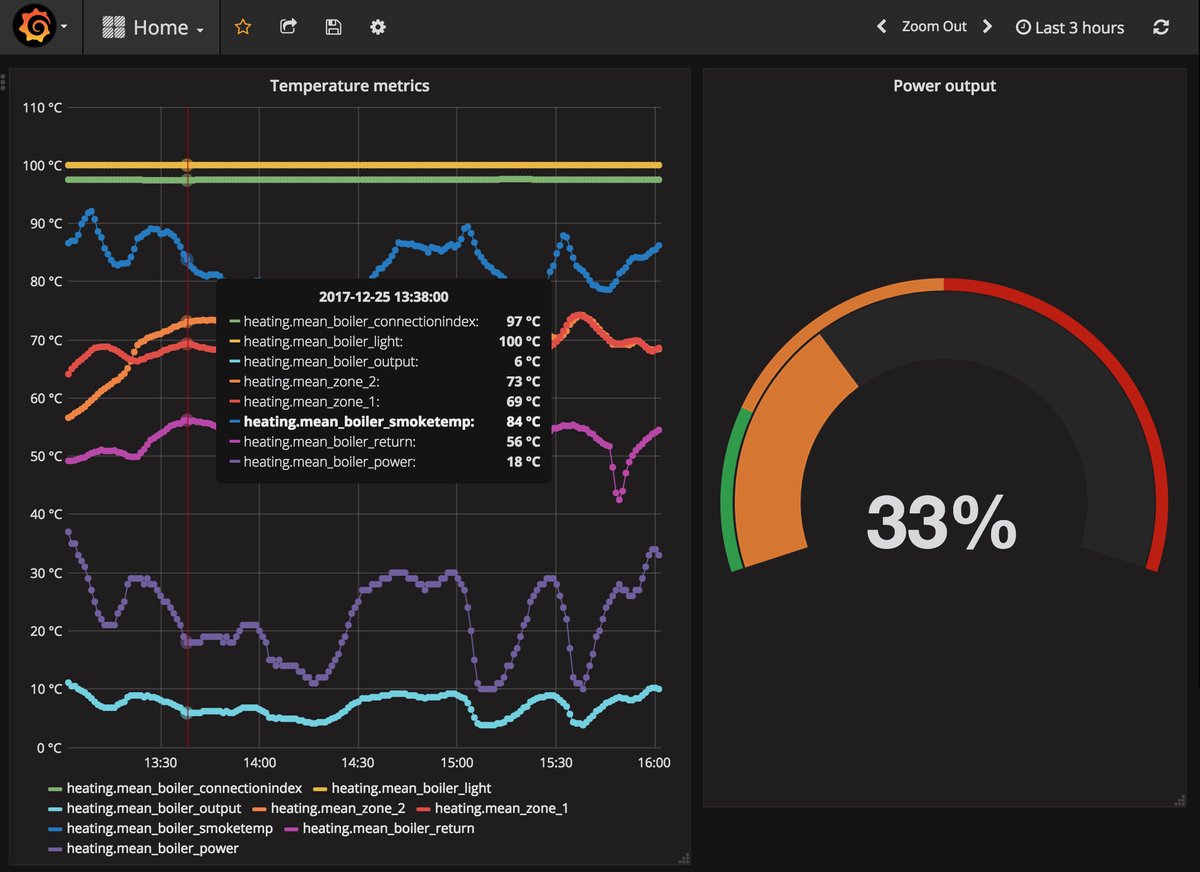The height and width of the screenshot is (872, 1200).
Task: Save the dashboard with disk icon
Action: pyautogui.click(x=333, y=27)
